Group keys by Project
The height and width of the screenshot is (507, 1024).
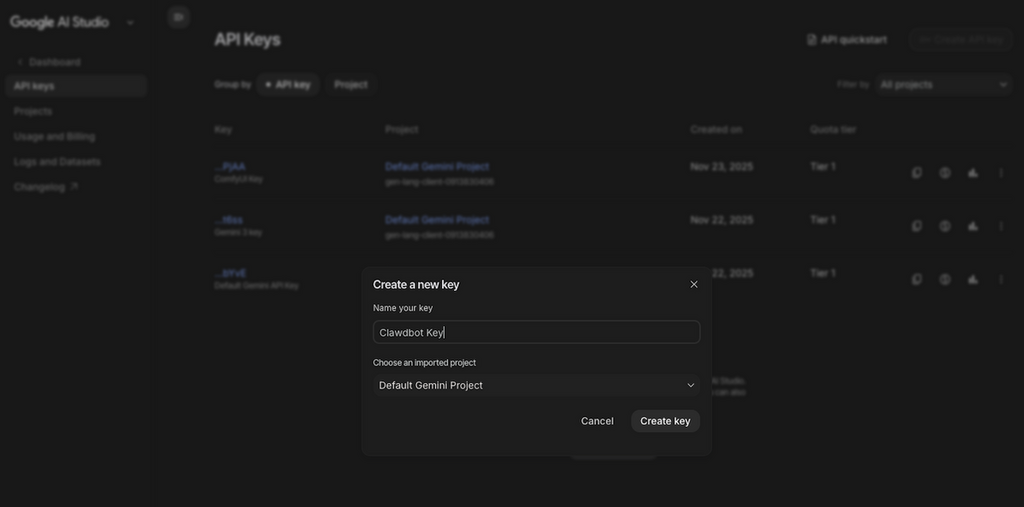pos(351,85)
